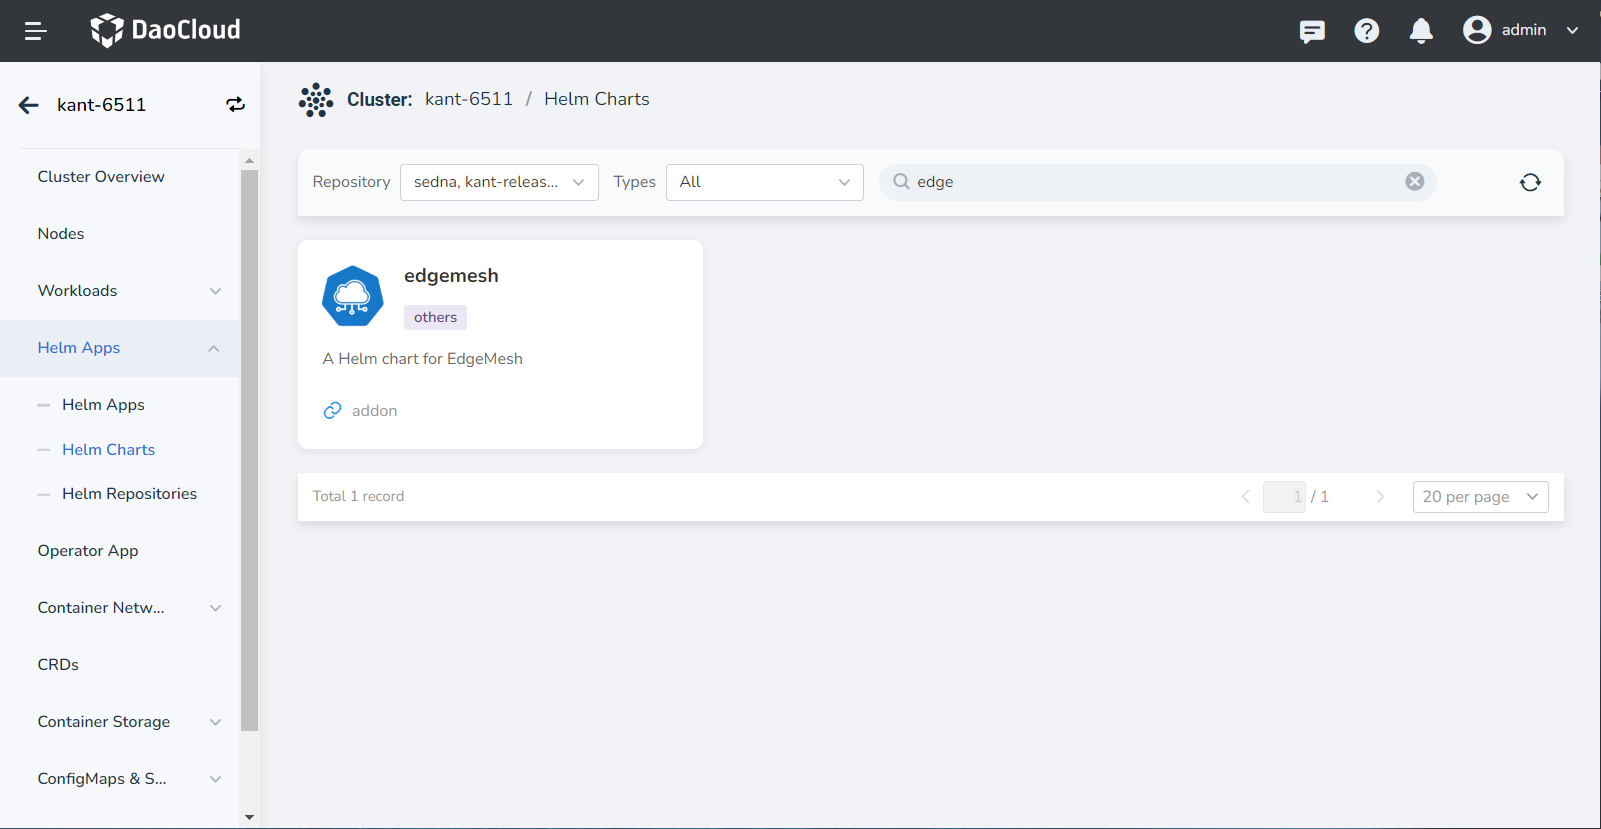Image resolution: width=1601 pixels, height=829 pixels.
Task: Clear the edge search text
Action: (x=1414, y=181)
